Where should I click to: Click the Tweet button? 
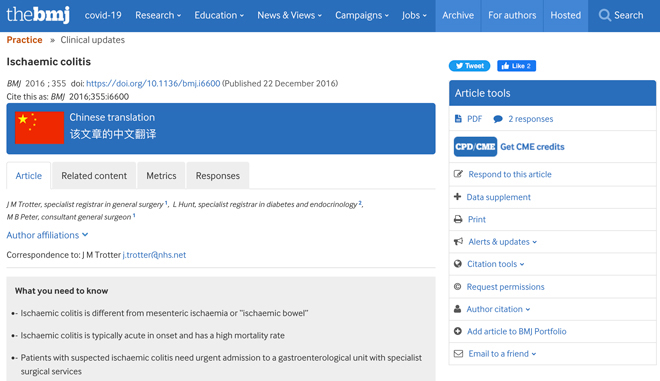(x=469, y=66)
